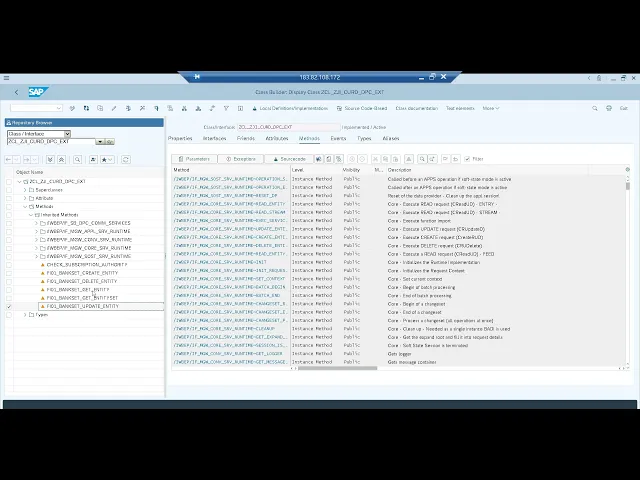Viewport: 640px width, 480px height.
Task: Click expand all nodes icon in Repository Browser
Action: [50, 160]
